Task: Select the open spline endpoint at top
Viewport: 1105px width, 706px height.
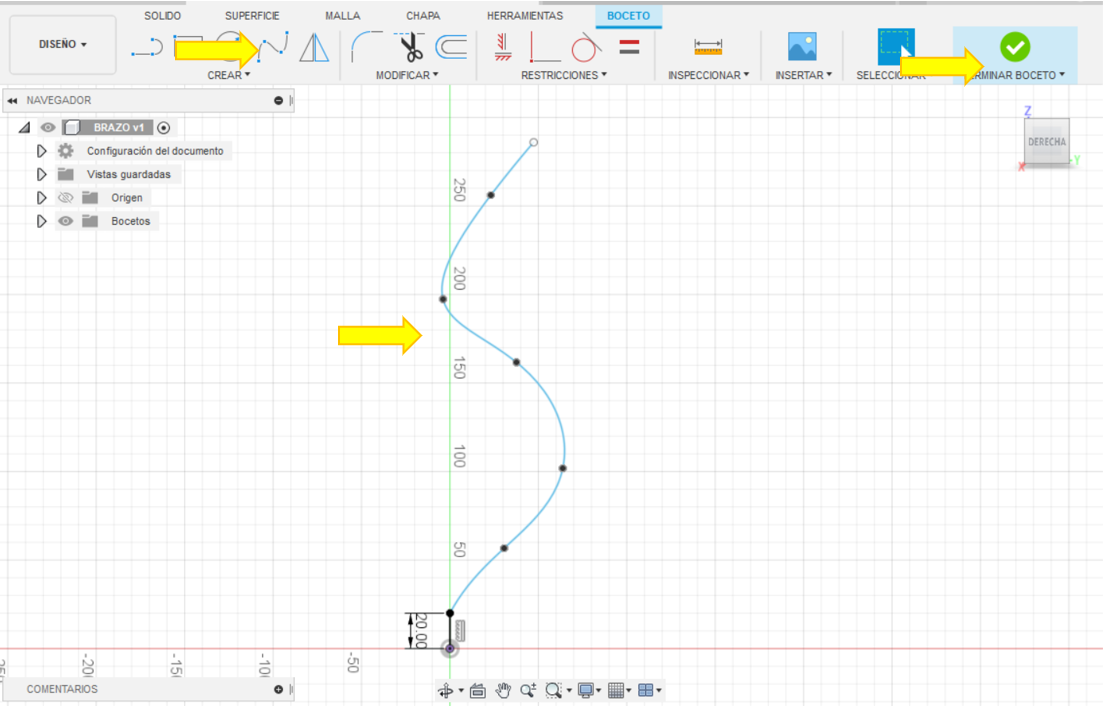Action: point(534,142)
